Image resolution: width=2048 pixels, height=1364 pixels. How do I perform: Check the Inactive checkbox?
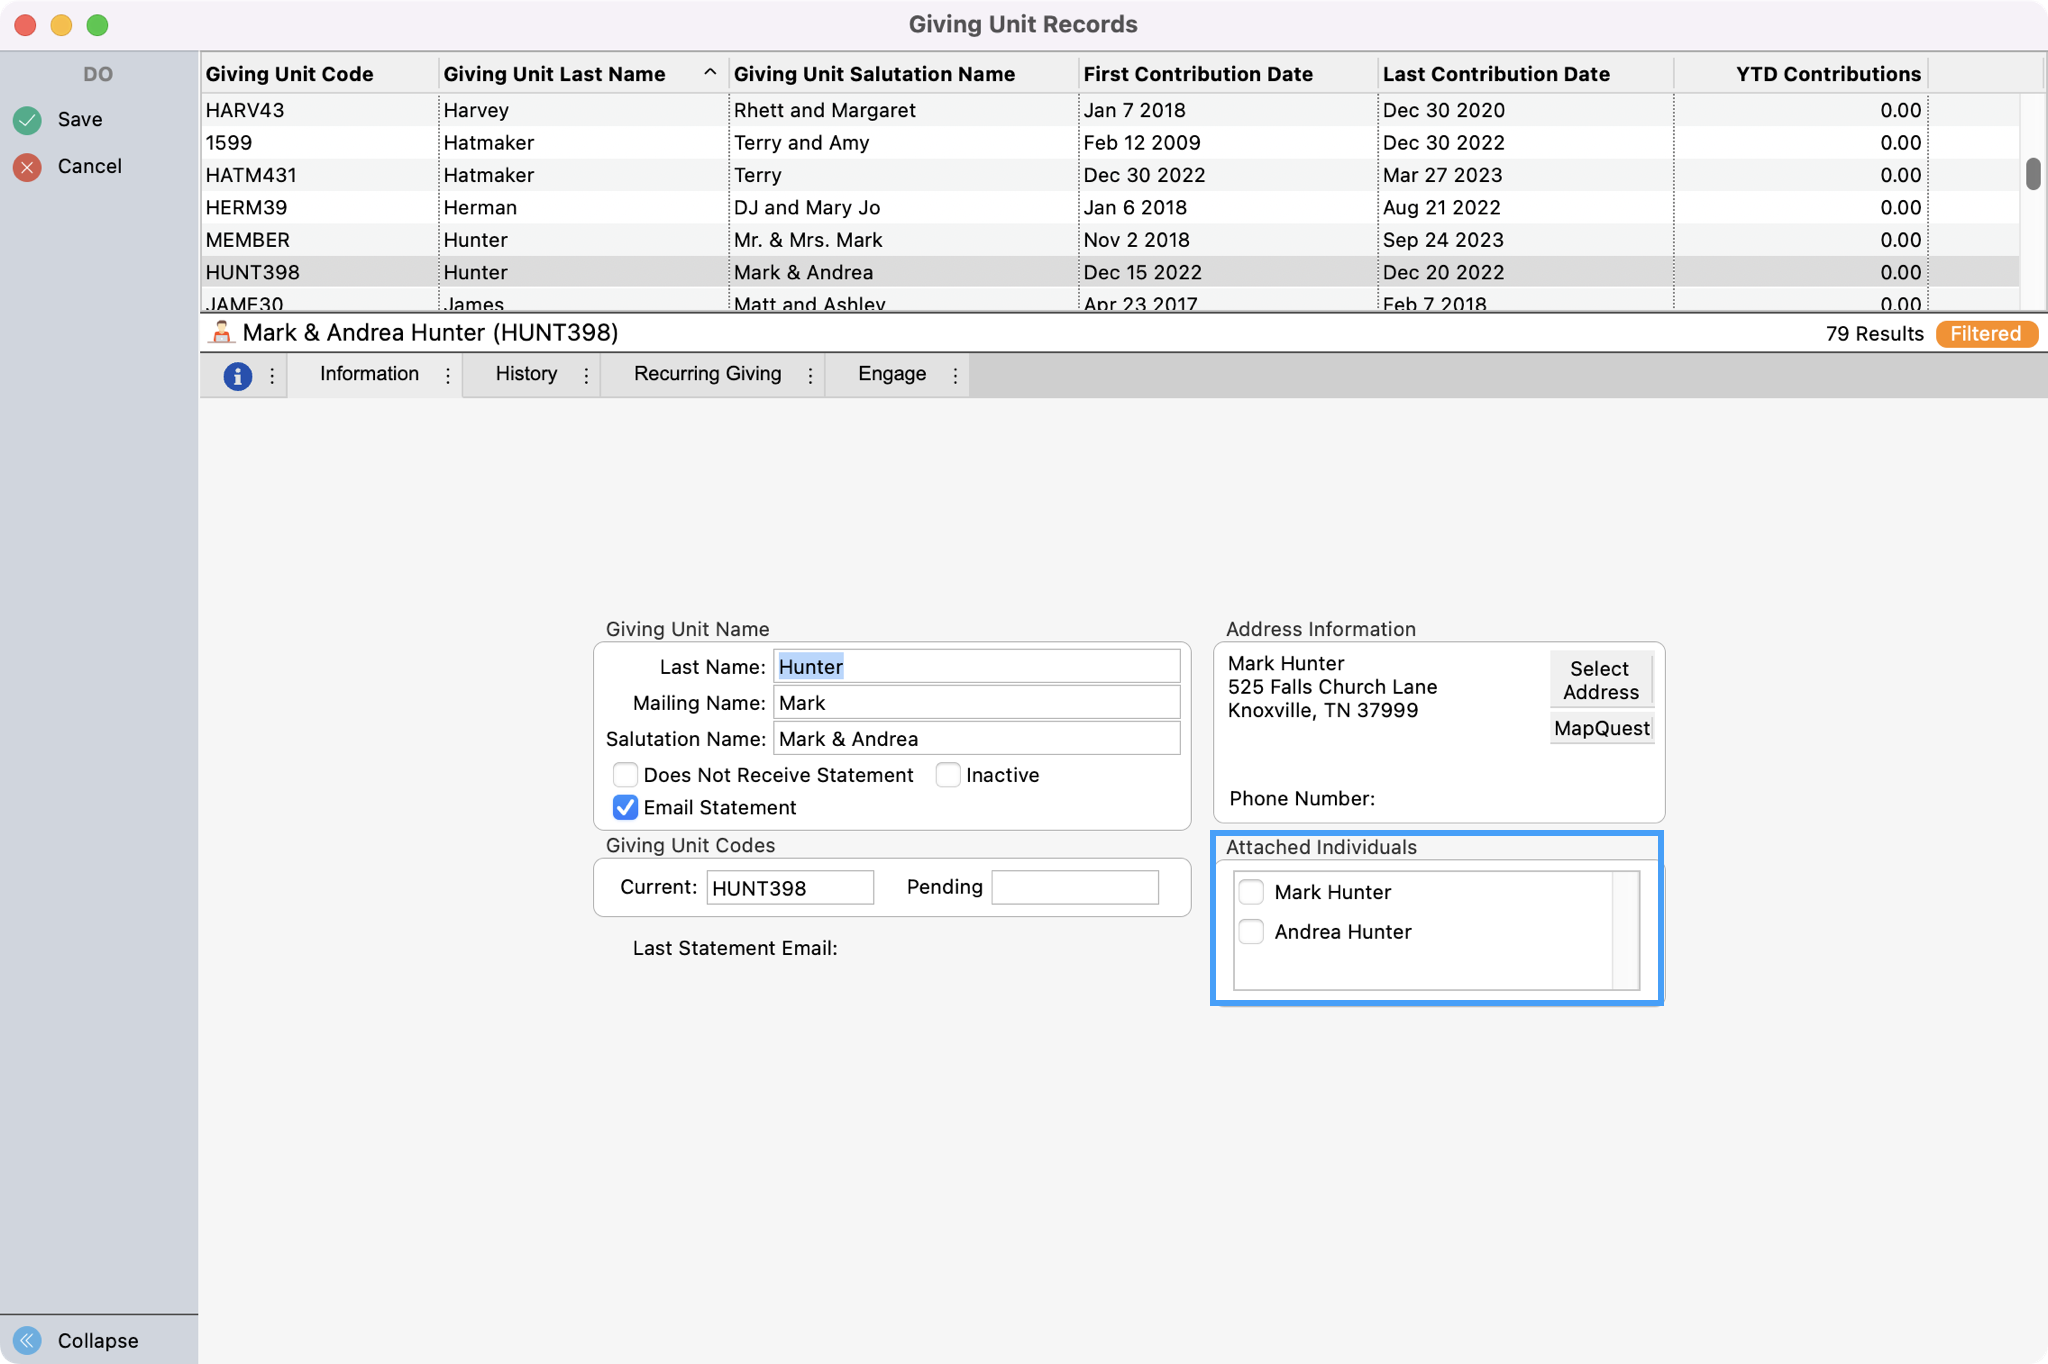click(948, 775)
